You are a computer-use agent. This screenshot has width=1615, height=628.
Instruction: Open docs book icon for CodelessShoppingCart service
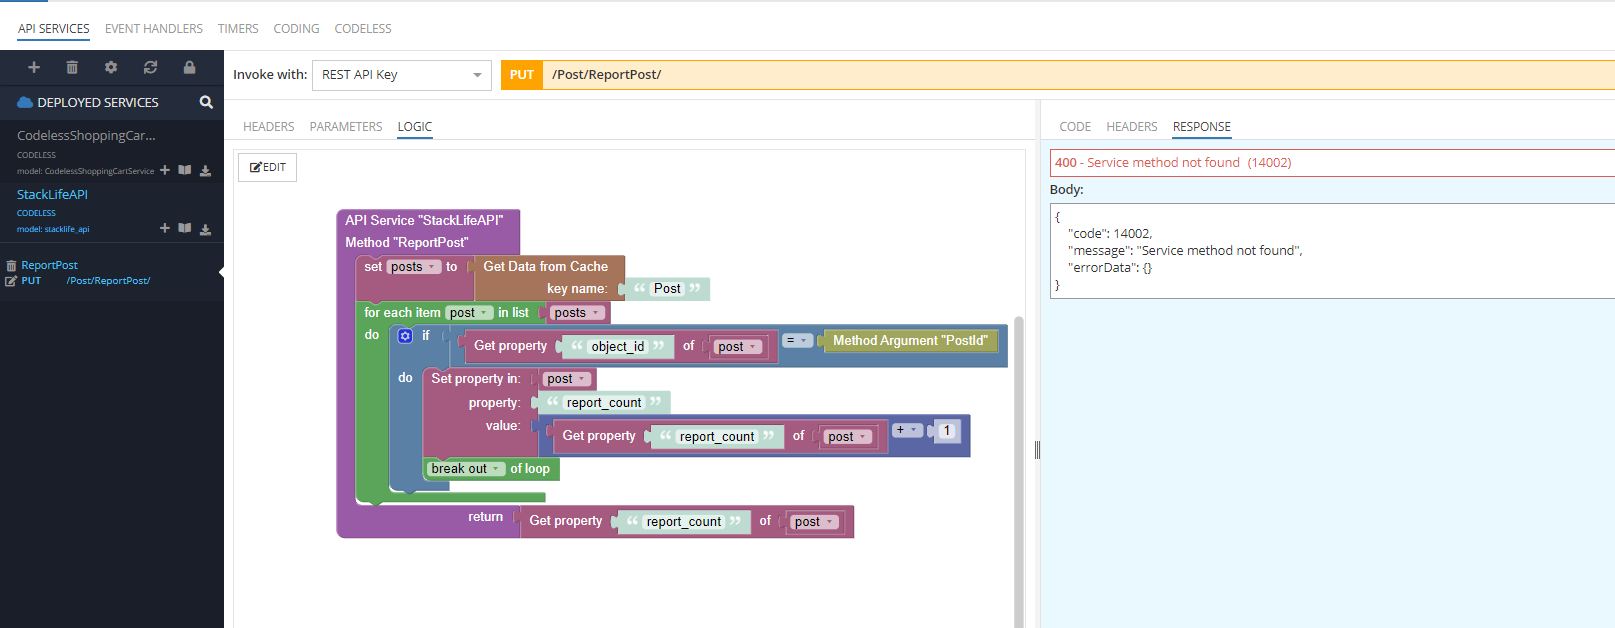pos(185,170)
